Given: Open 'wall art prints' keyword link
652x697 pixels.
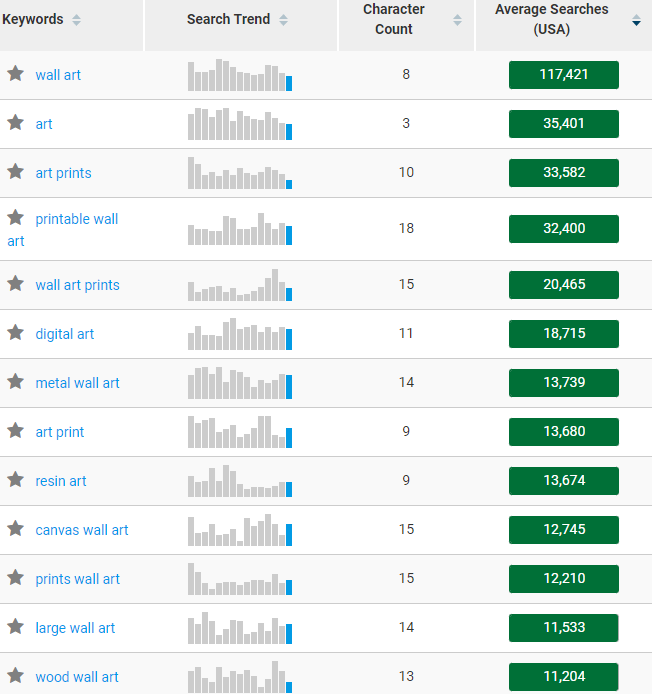Looking at the screenshot, I should coord(77,285).
